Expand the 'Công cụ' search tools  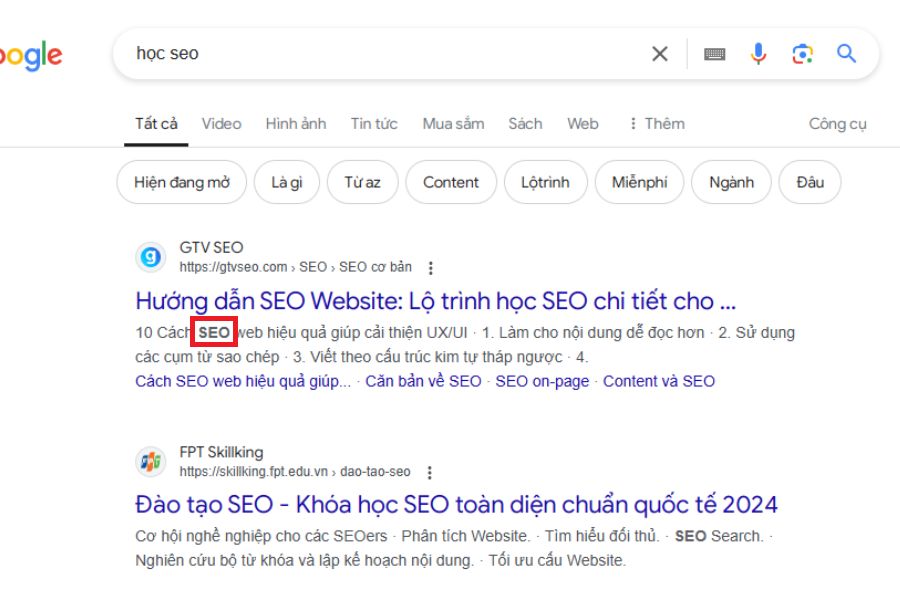point(838,123)
